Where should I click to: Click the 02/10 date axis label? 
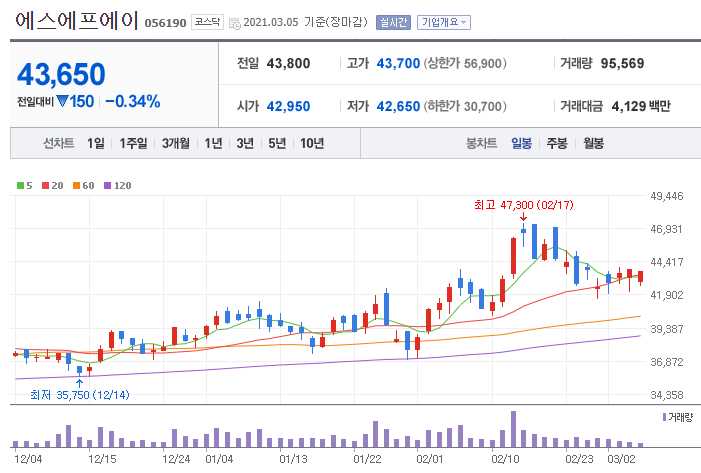pyautogui.click(x=505, y=460)
